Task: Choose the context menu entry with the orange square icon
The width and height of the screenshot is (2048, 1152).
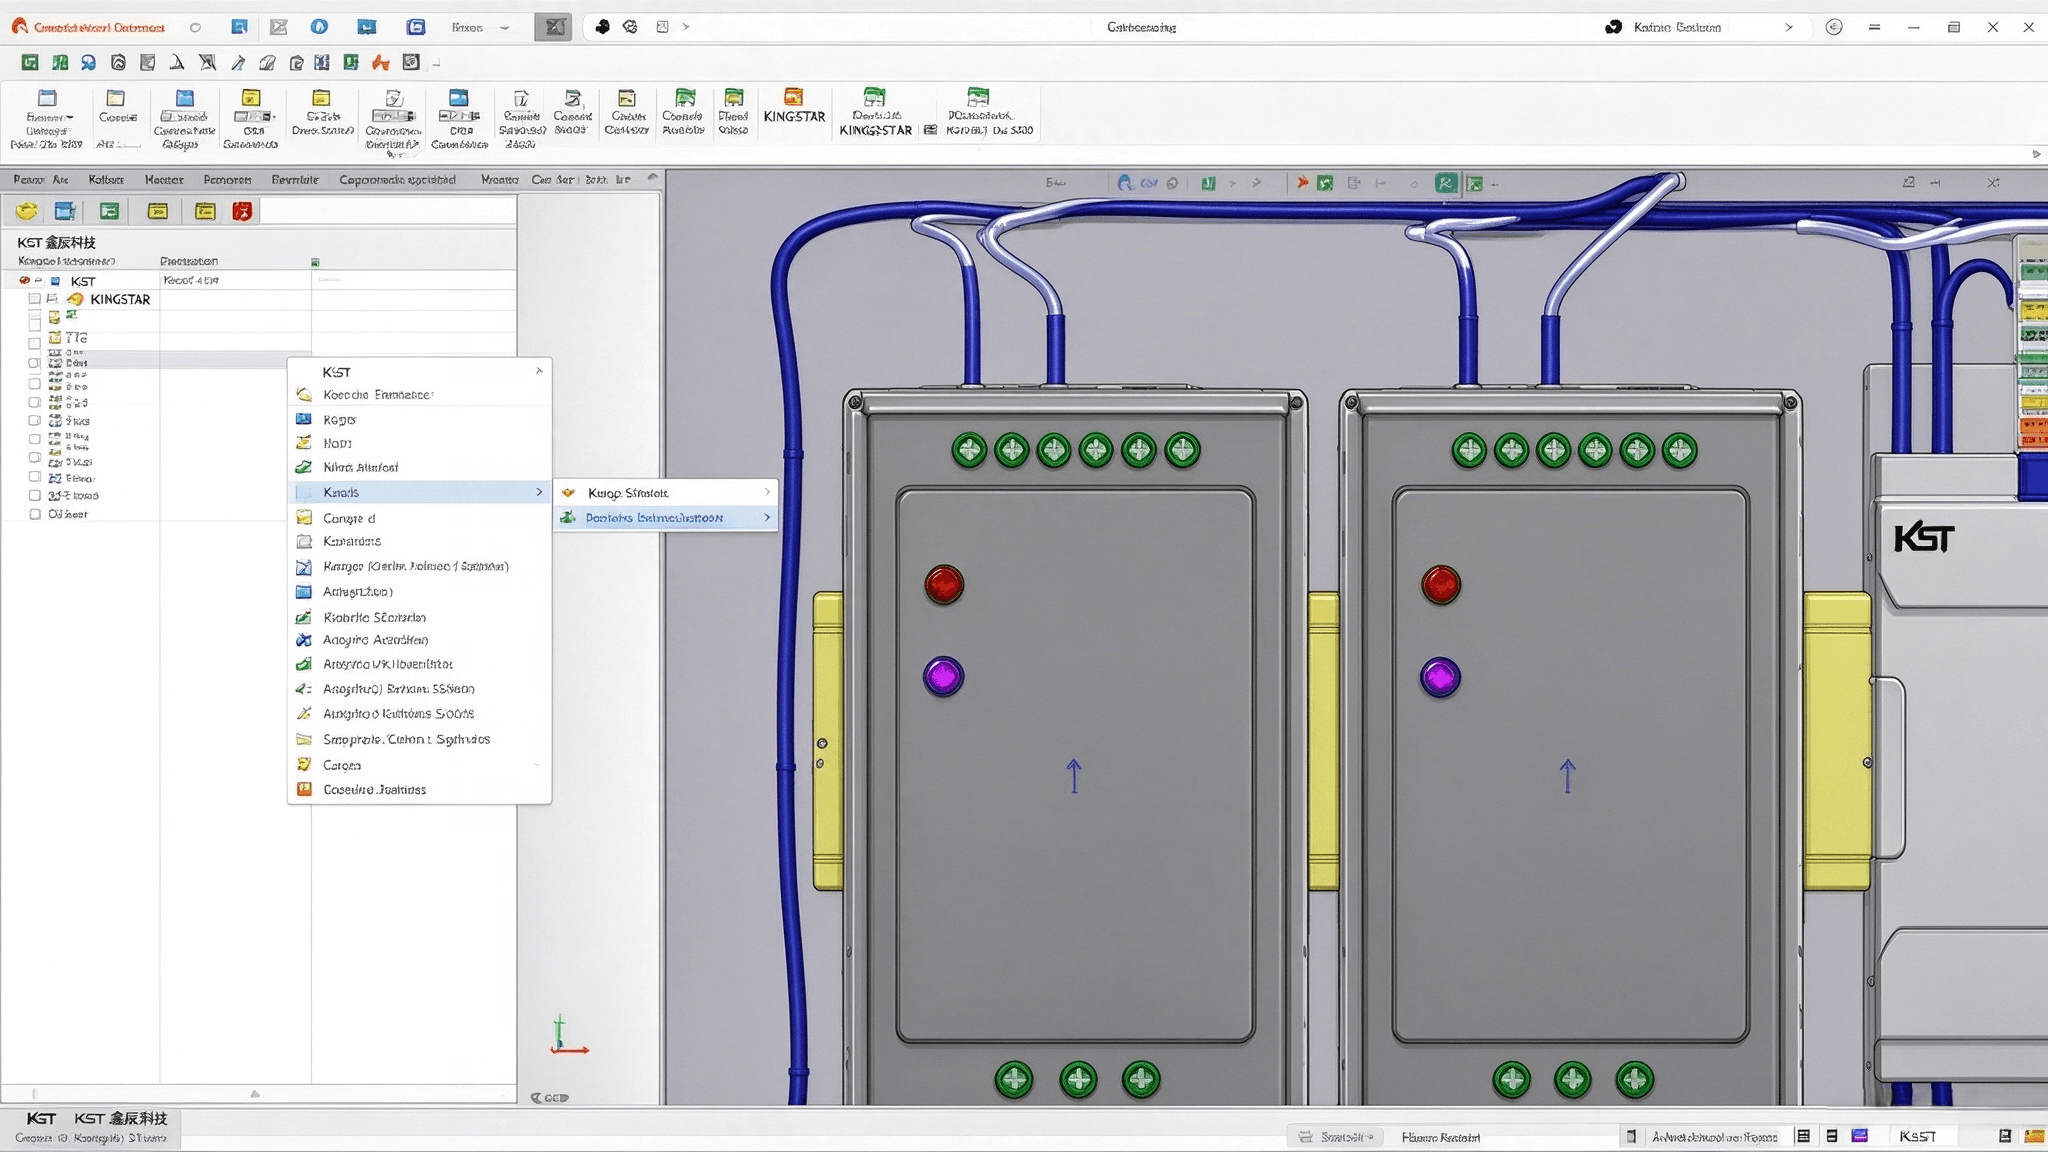Action: (x=420, y=789)
